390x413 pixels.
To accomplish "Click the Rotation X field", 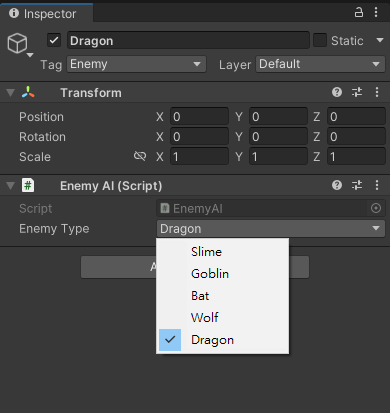I will tap(199, 137).
